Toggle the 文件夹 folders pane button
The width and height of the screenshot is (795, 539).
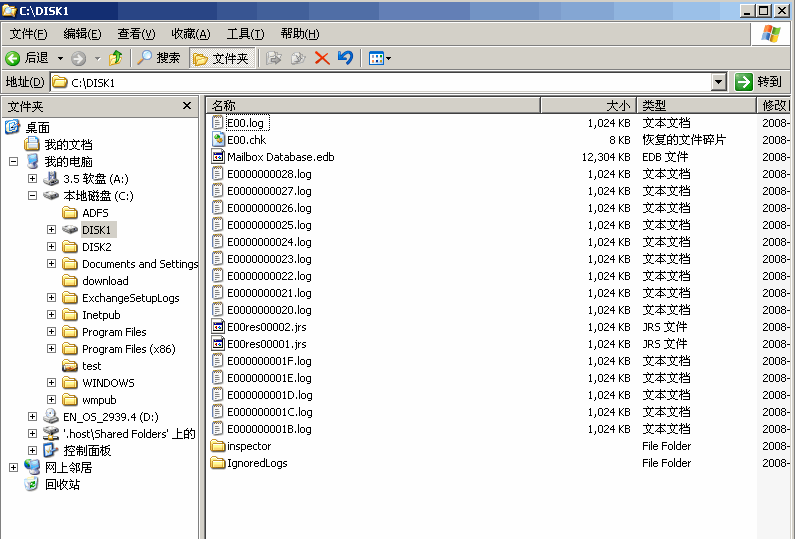click(221, 58)
